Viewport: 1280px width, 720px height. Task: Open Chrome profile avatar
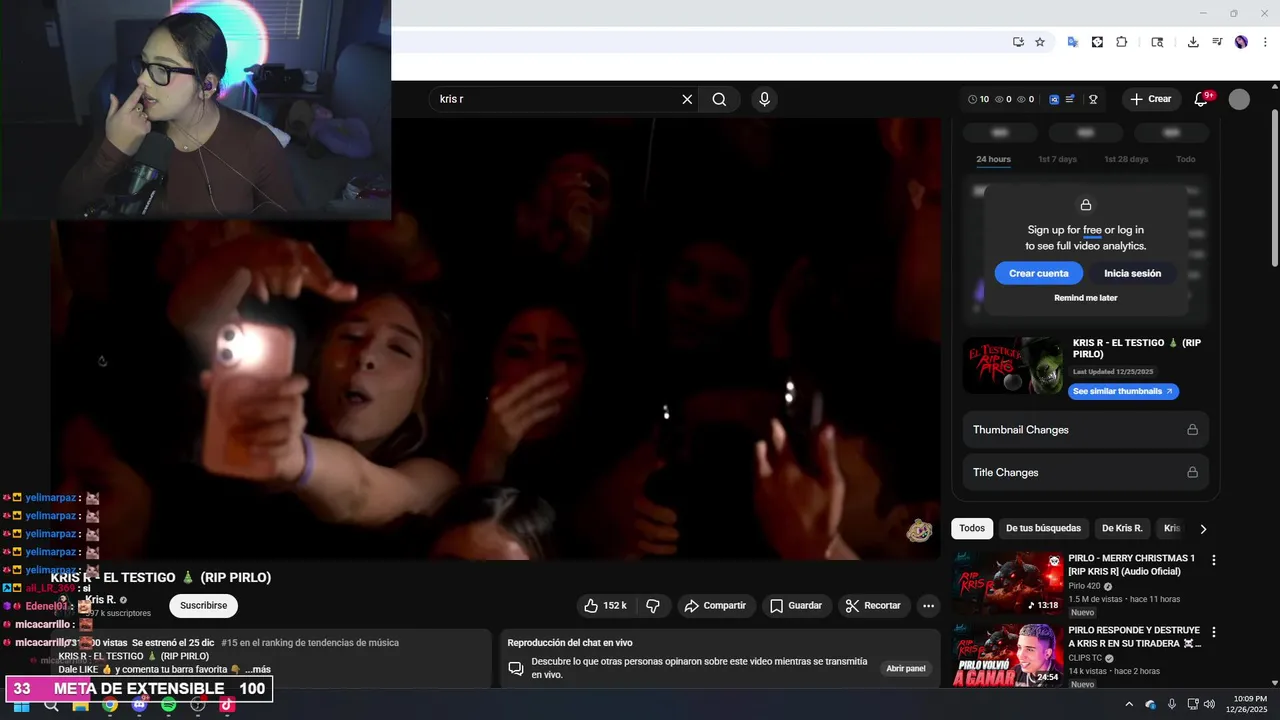[x=1241, y=42]
